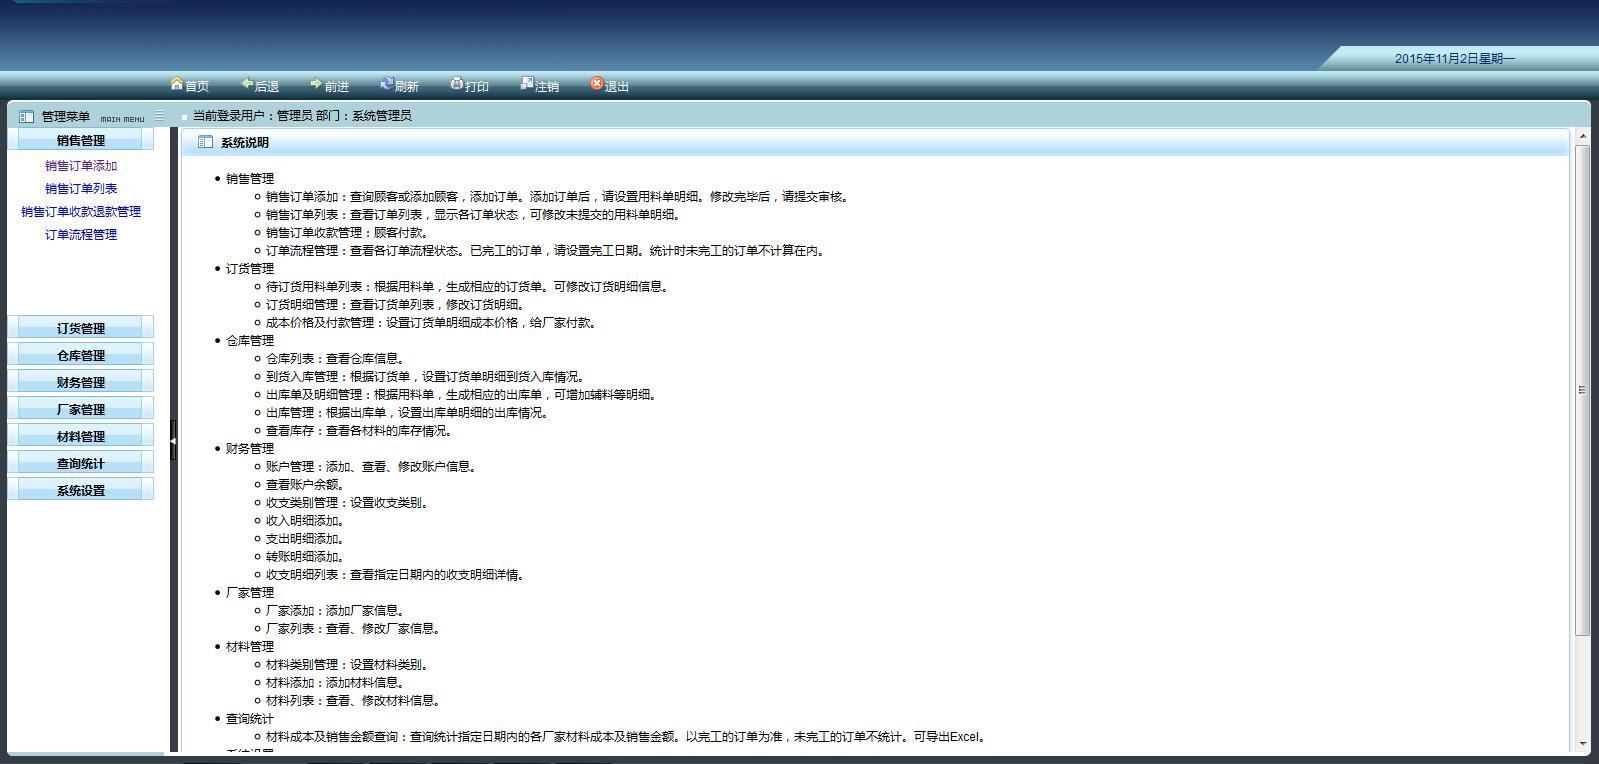The height and width of the screenshot is (764, 1599).
Task: Click the 后退 back arrow icon
Action: click(x=247, y=84)
